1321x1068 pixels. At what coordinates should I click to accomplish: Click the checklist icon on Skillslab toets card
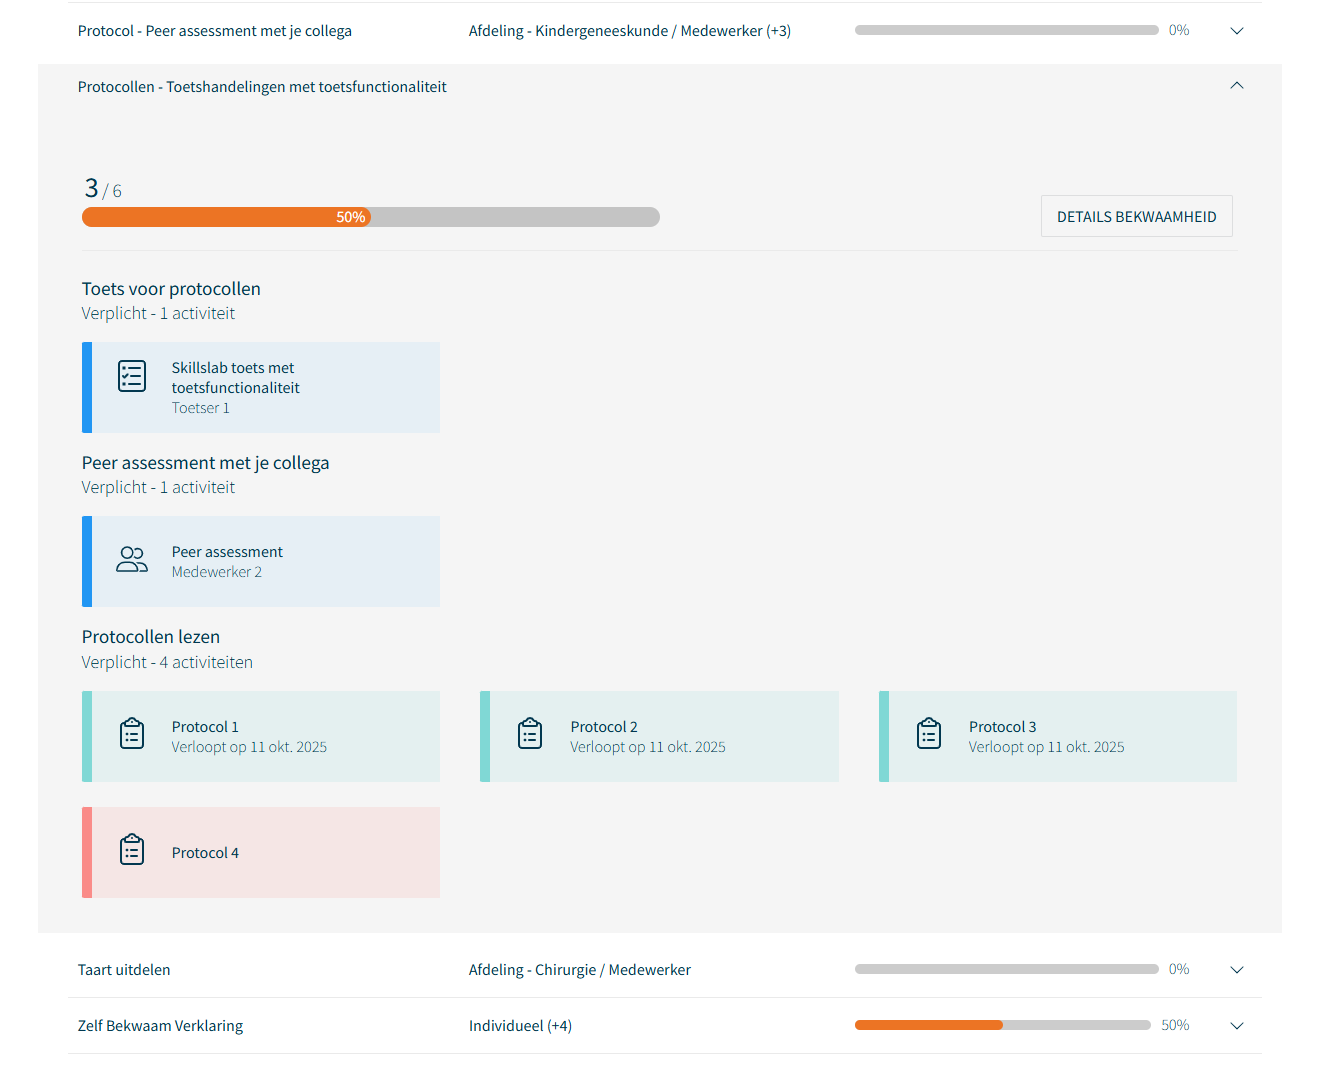pyautogui.click(x=132, y=376)
